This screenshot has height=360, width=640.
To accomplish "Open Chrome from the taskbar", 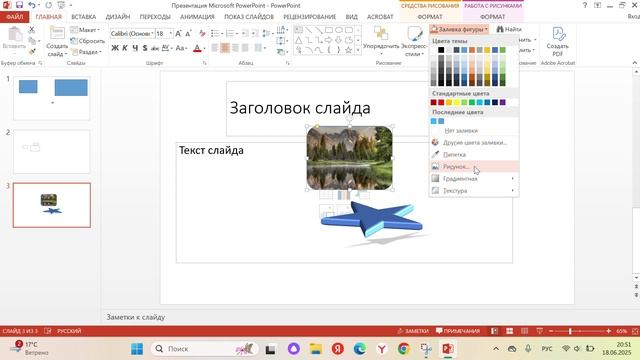I will pos(404,349).
